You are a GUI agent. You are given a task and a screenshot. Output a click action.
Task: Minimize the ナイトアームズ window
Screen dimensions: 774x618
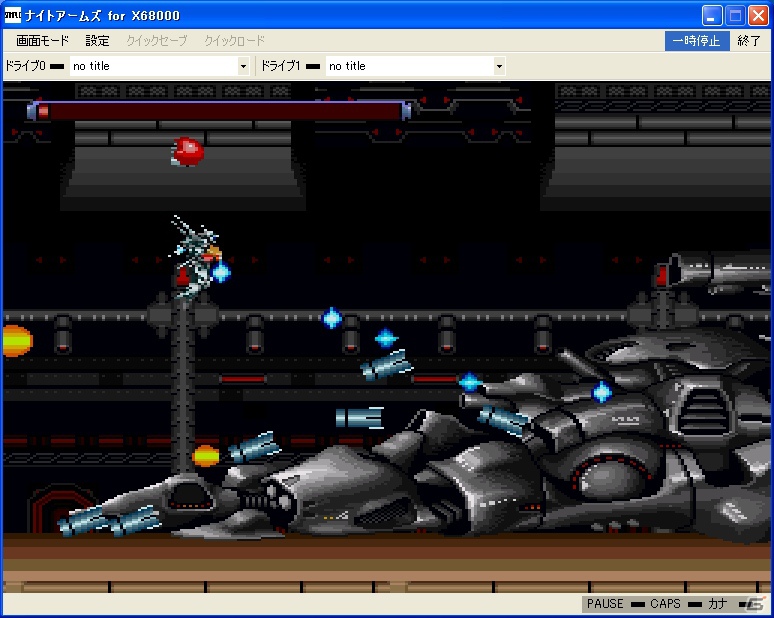[x=711, y=16]
